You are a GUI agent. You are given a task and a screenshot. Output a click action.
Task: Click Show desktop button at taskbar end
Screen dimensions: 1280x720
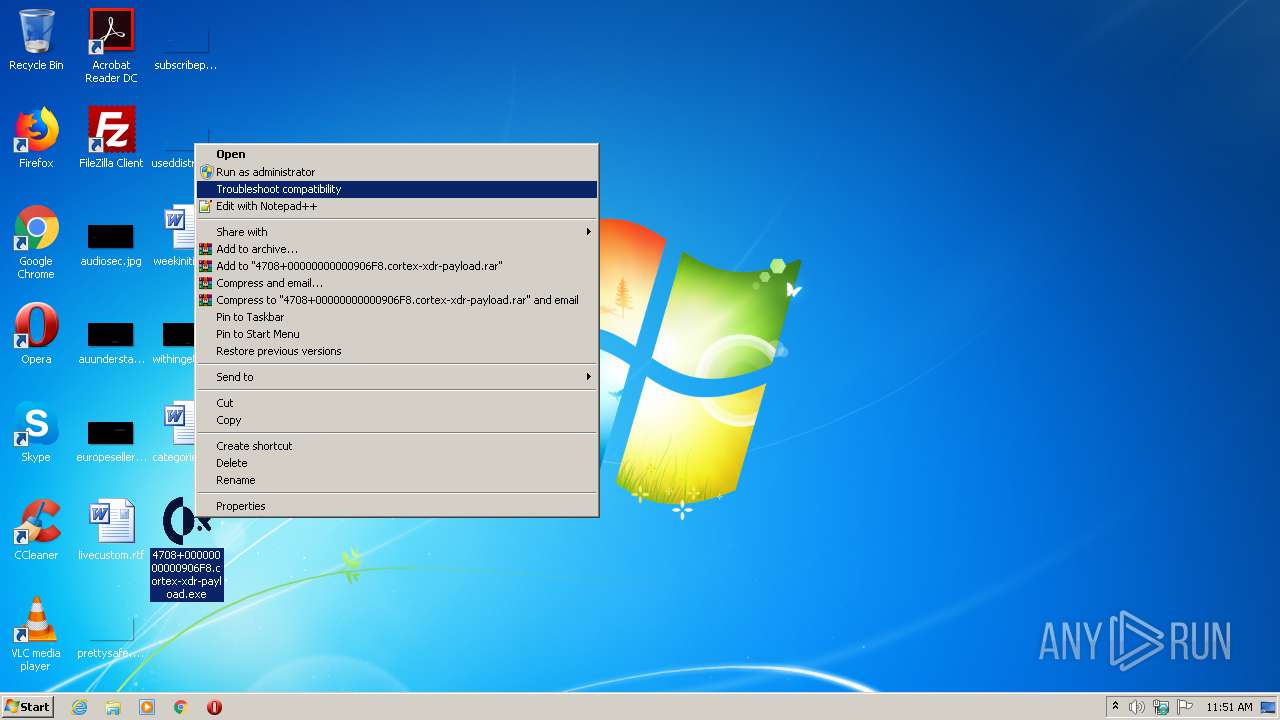pyautogui.click(x=1269, y=707)
